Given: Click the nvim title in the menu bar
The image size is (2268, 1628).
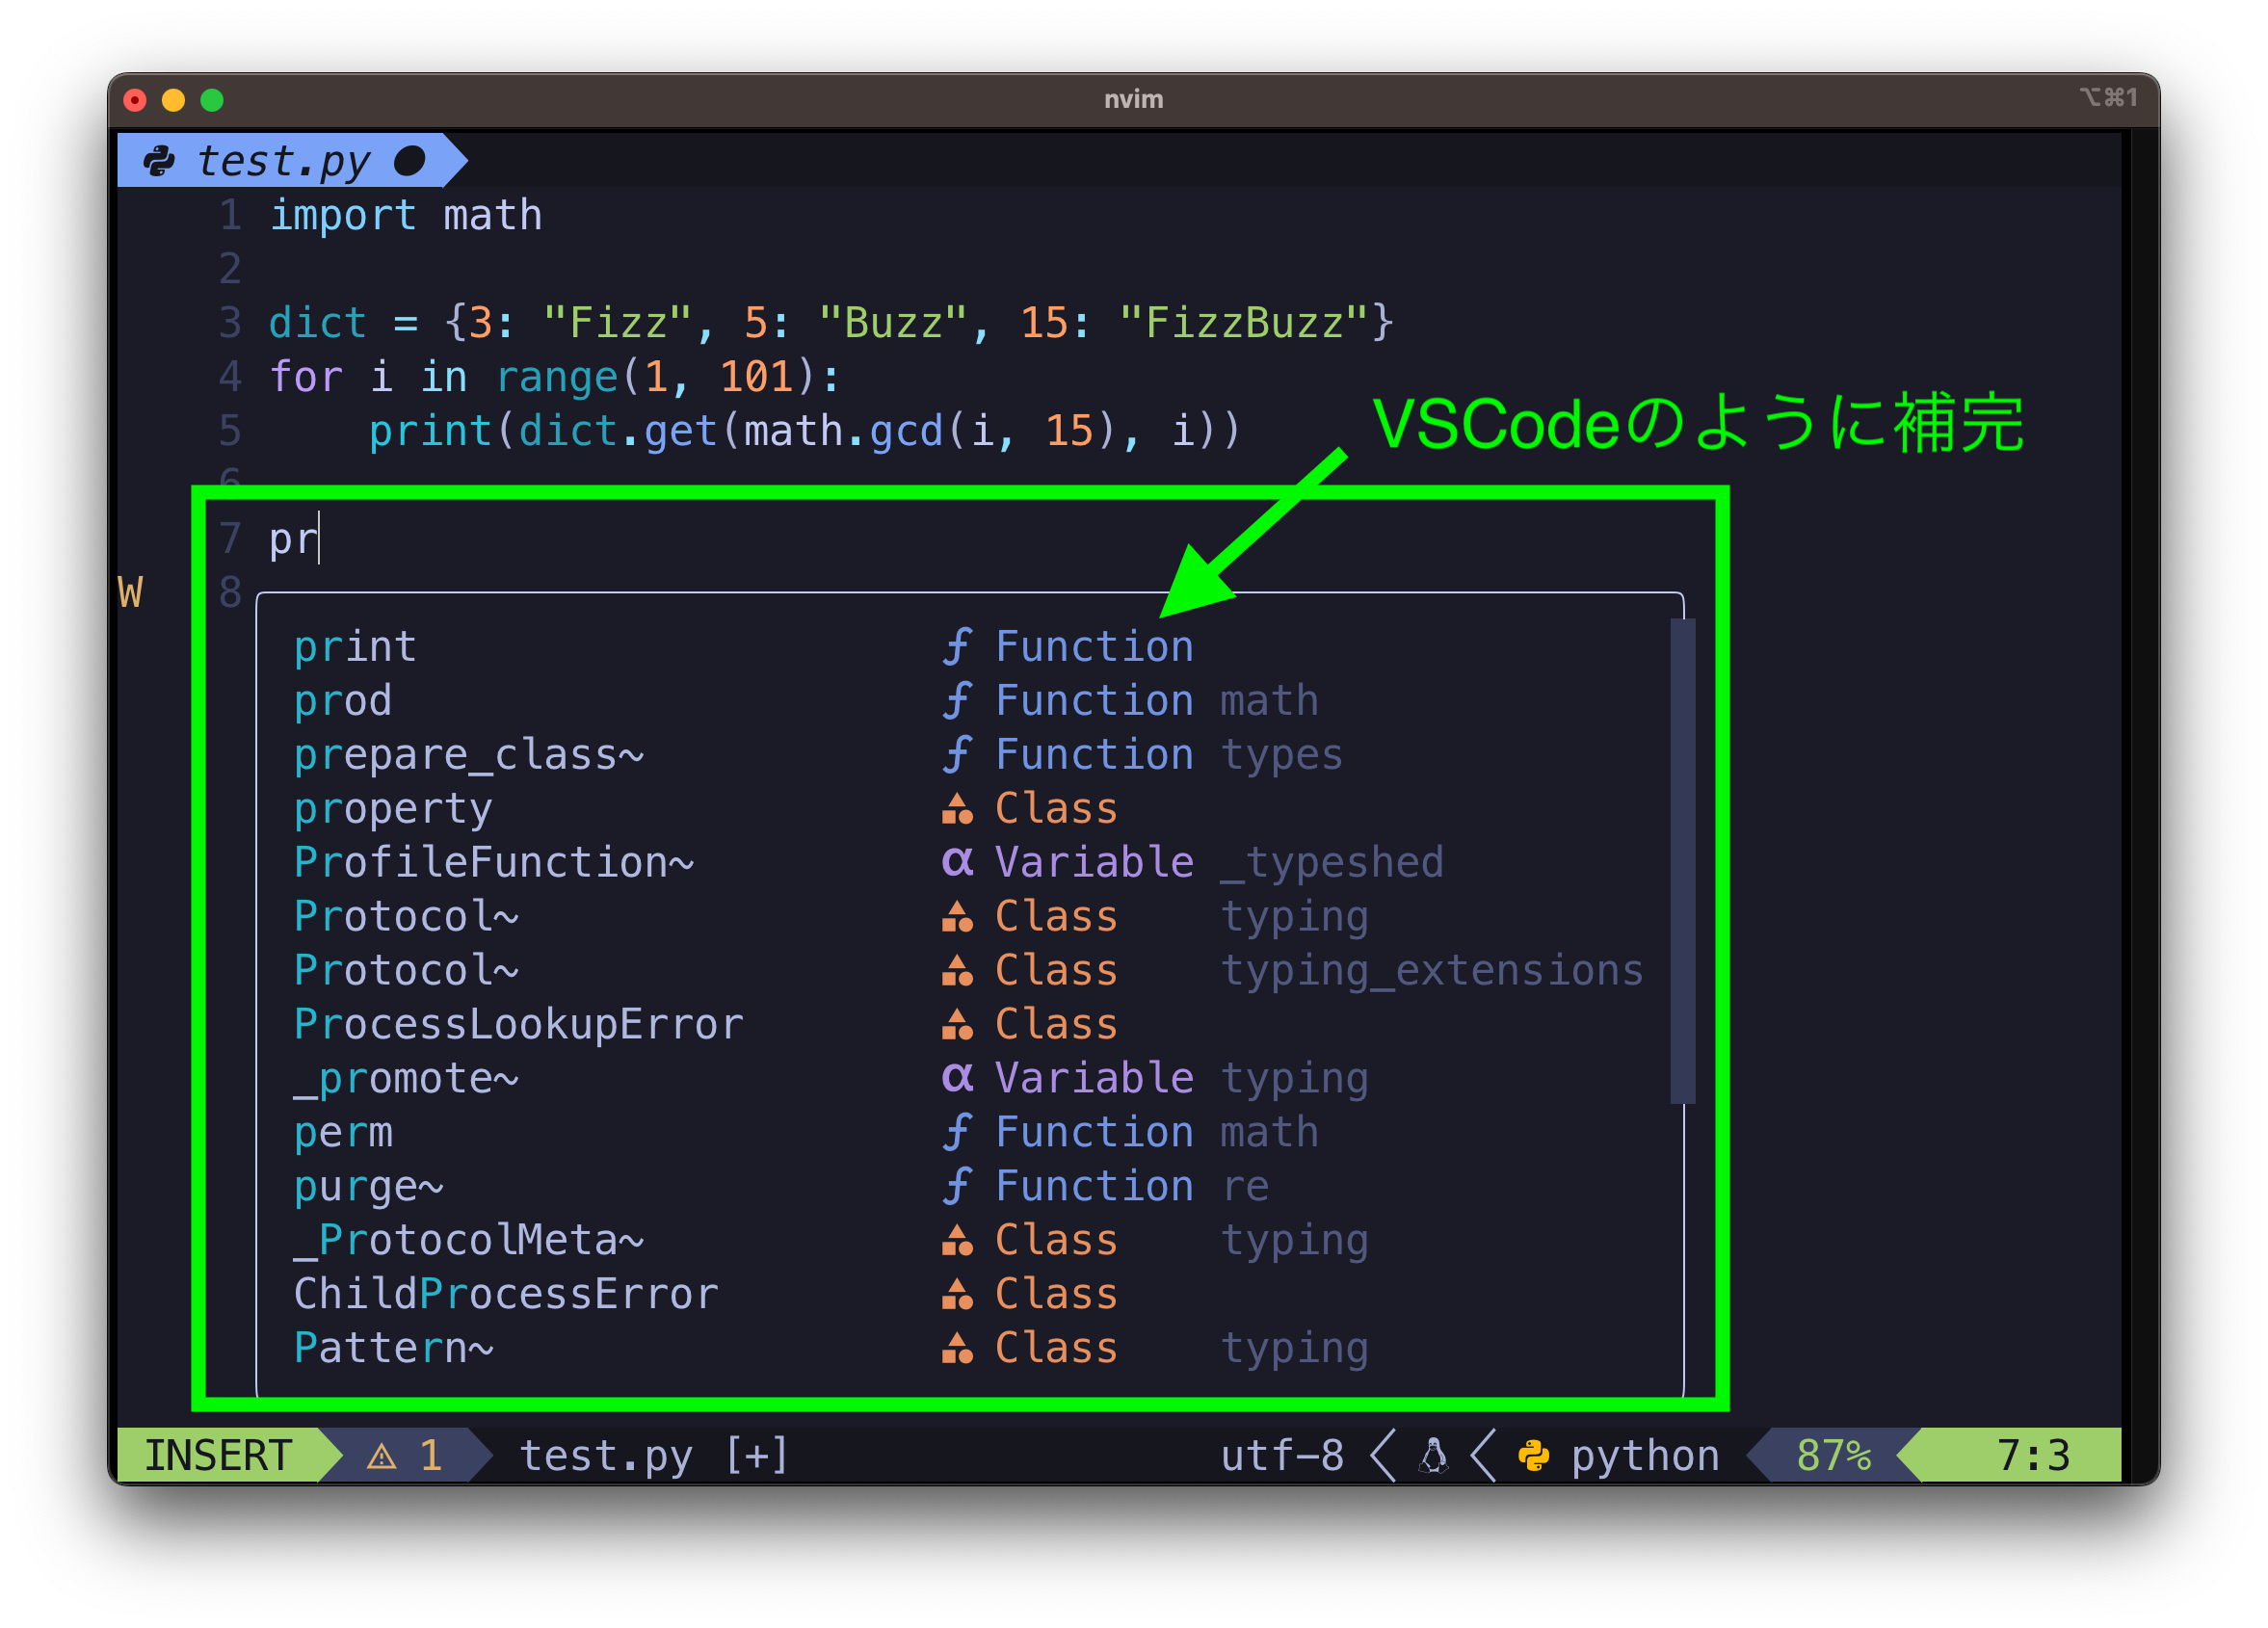Looking at the screenshot, I should click(1136, 98).
